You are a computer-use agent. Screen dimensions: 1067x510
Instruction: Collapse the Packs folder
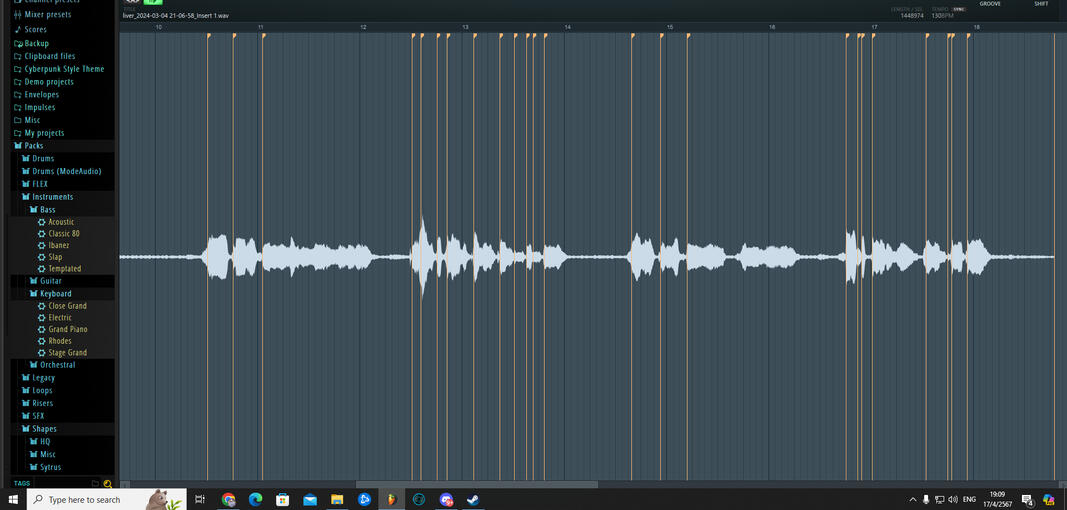pos(33,146)
